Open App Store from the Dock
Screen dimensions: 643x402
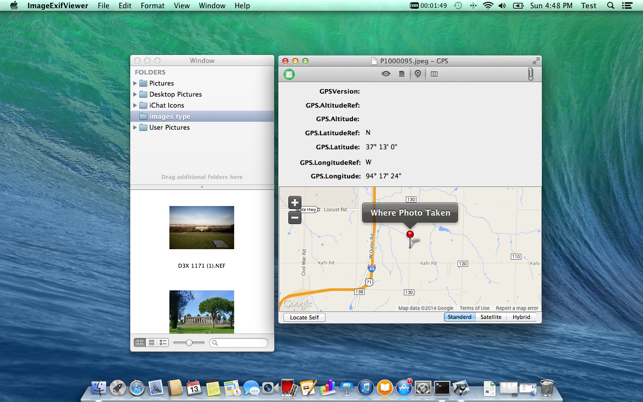tap(404, 387)
